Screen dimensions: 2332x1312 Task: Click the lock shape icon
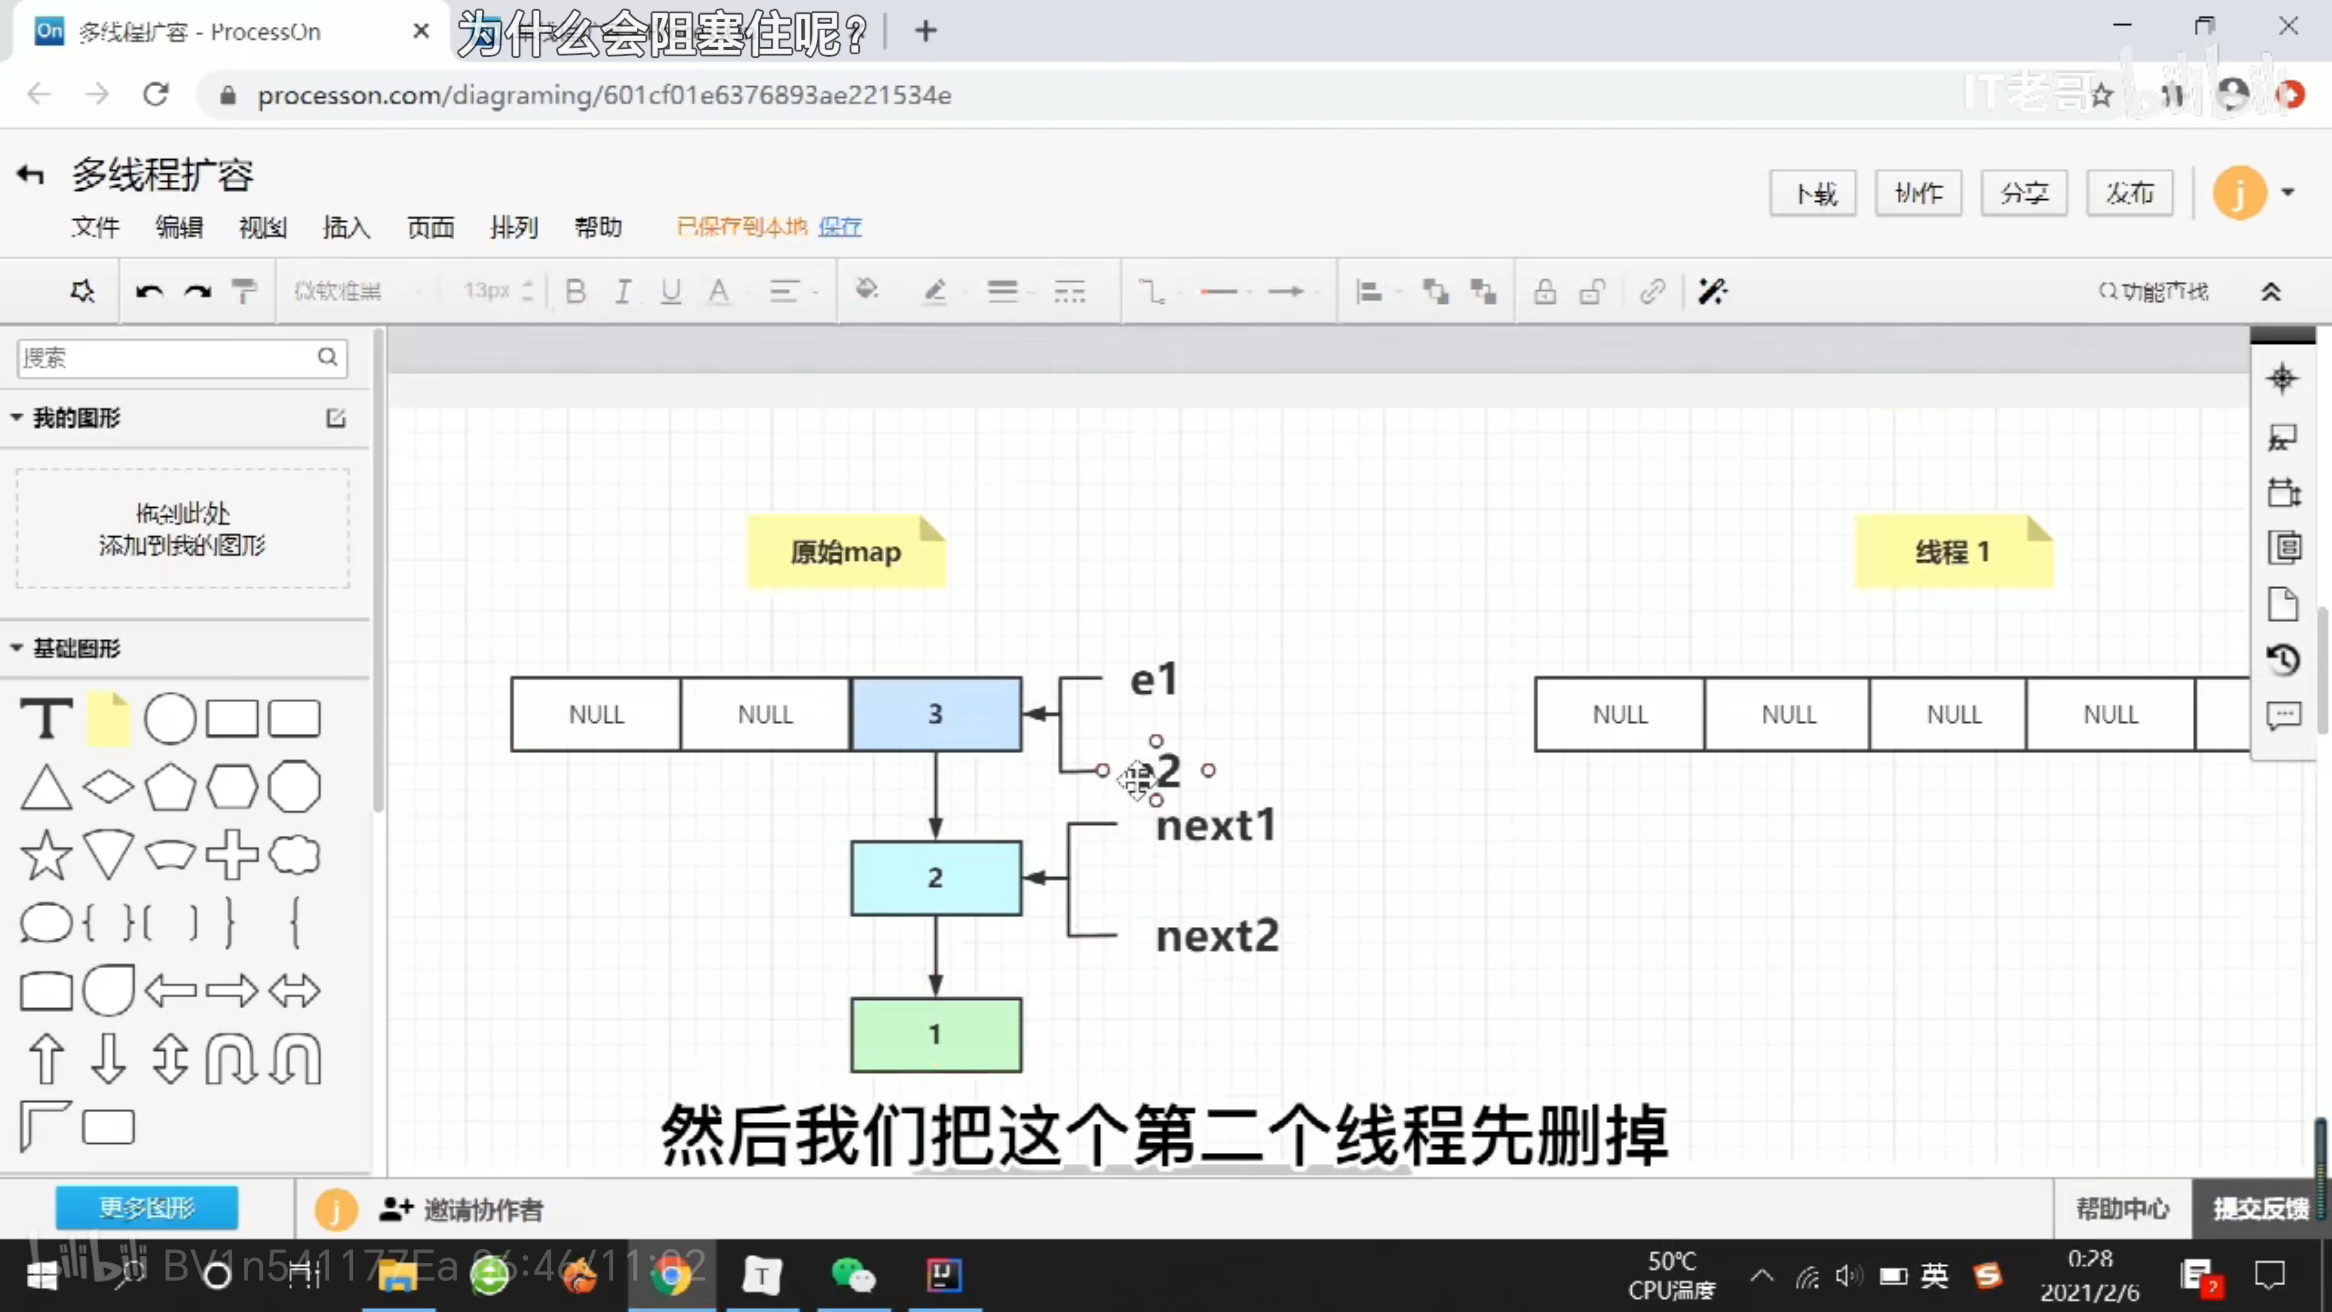pyautogui.click(x=1544, y=291)
